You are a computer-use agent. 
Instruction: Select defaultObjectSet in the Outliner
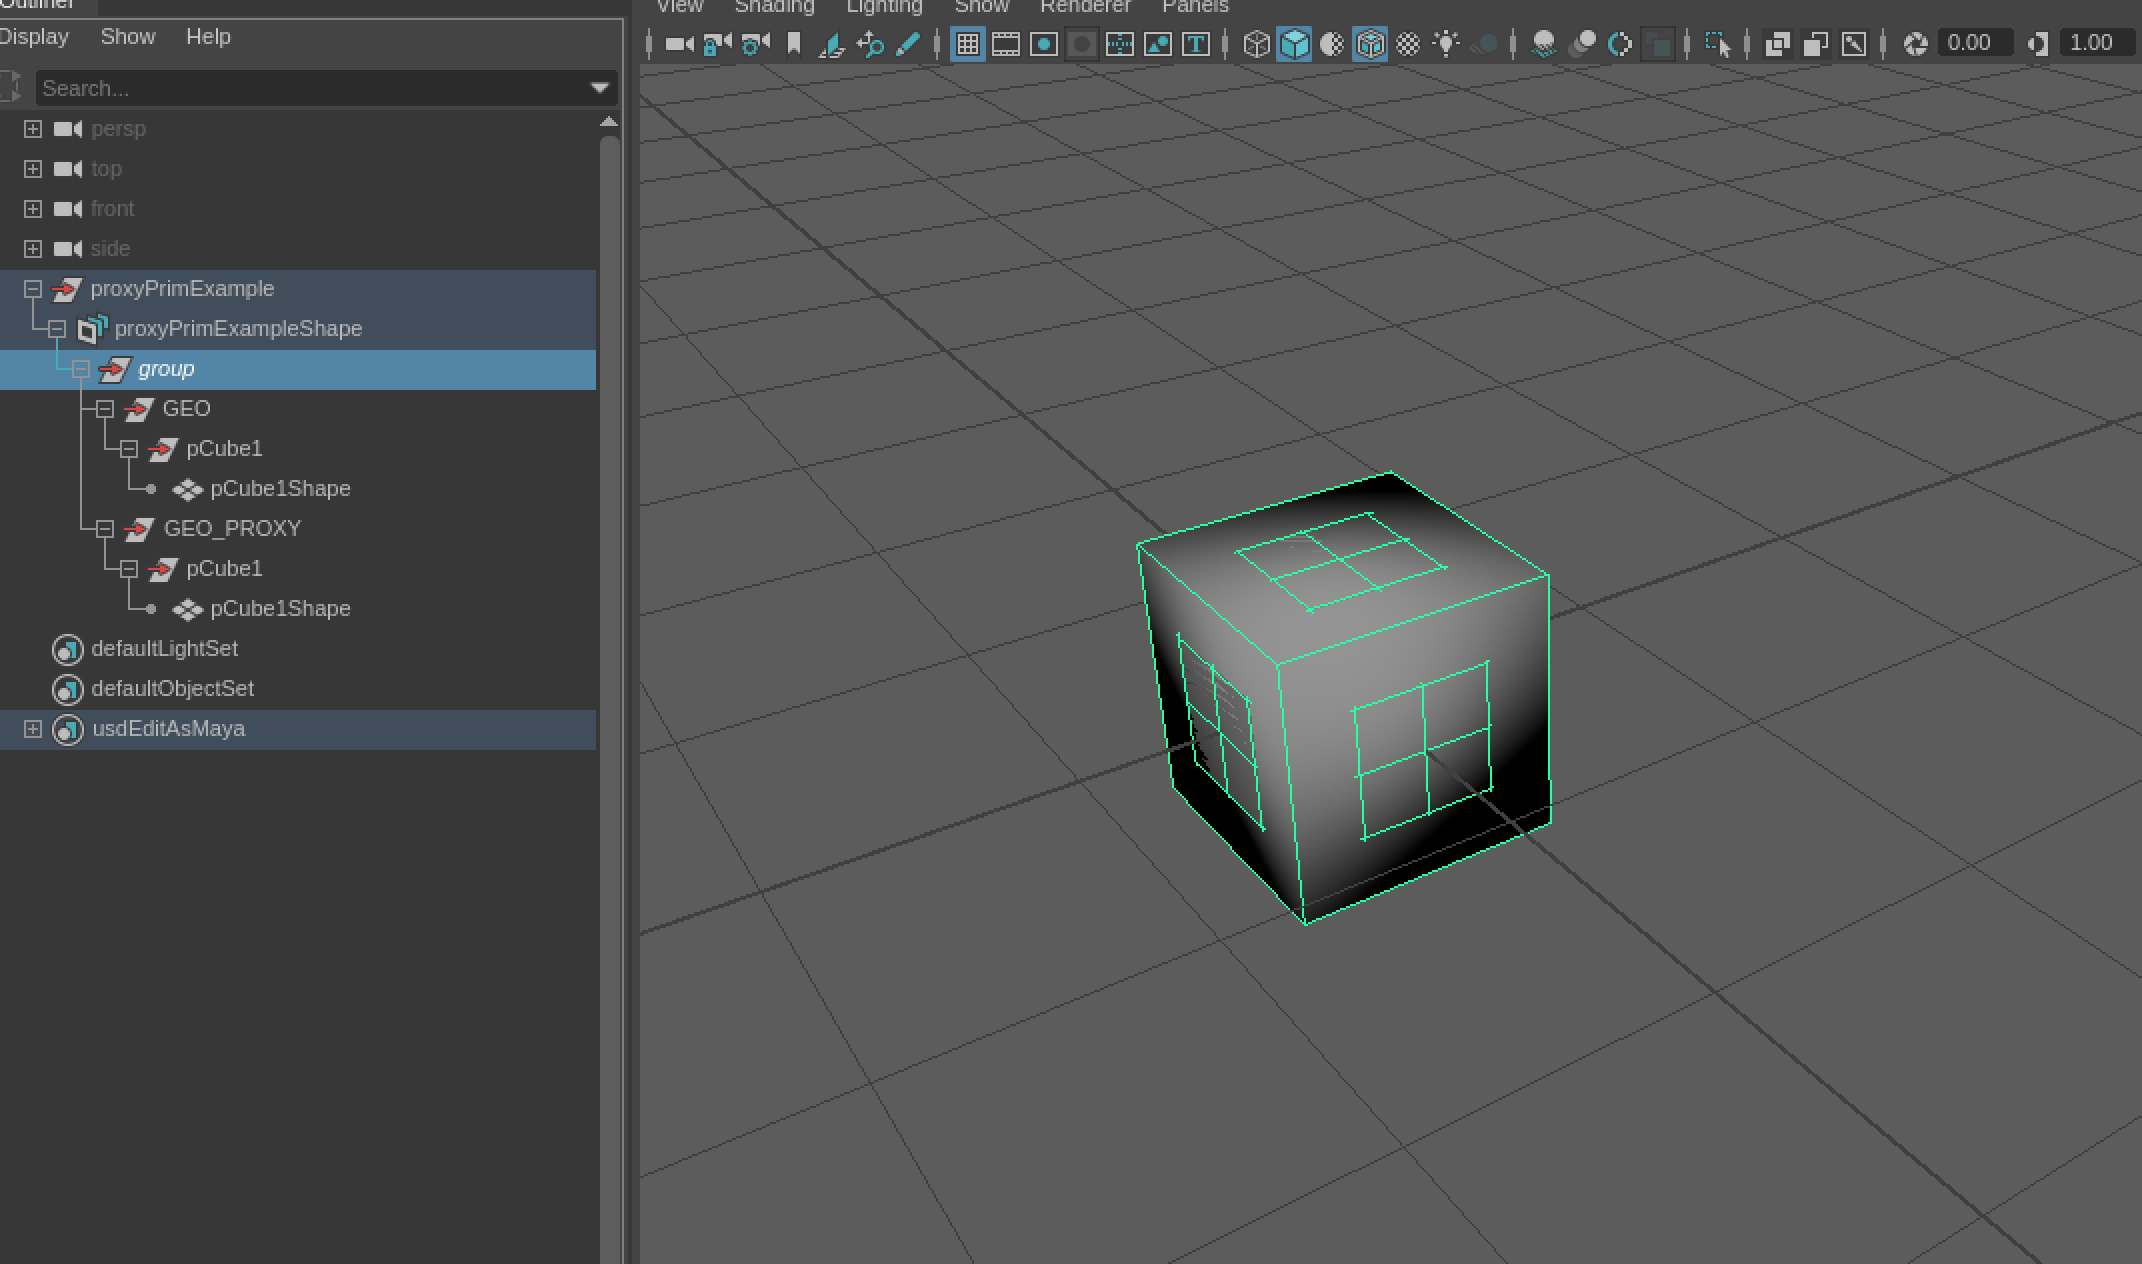point(172,689)
